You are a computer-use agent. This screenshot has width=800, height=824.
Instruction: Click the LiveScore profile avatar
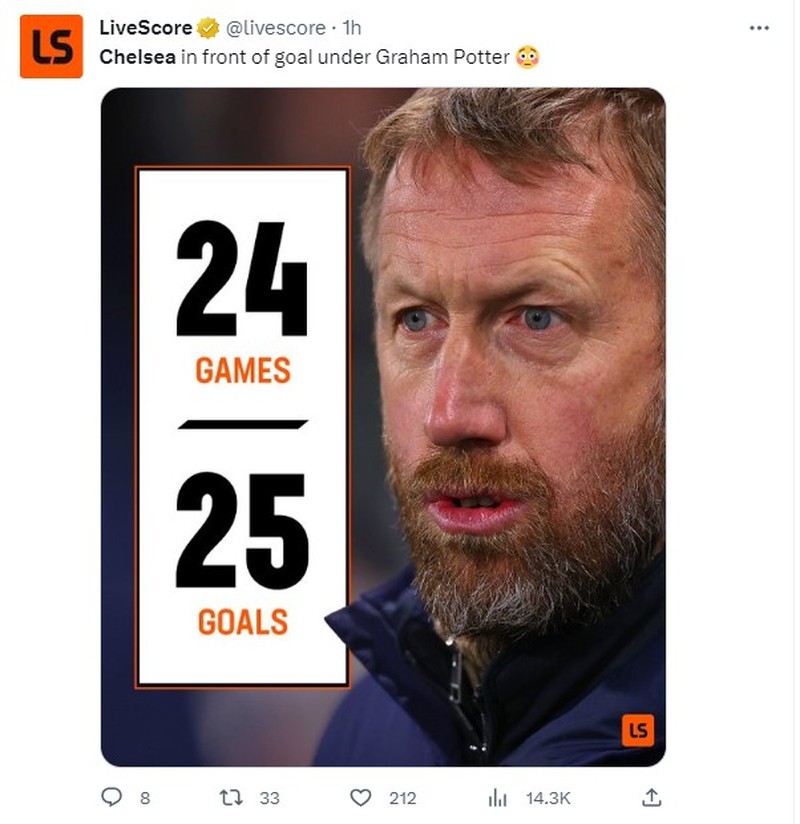[x=51, y=46]
